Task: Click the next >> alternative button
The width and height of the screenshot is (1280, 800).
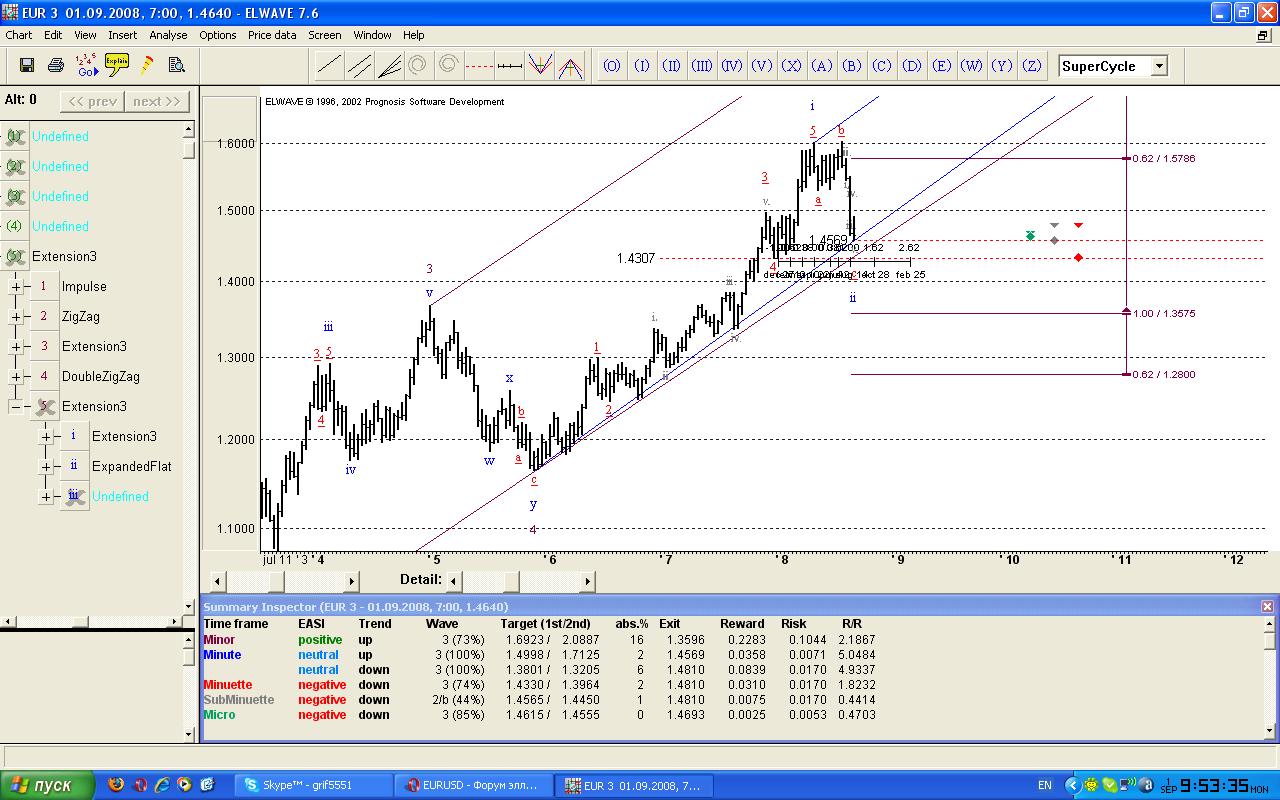Action: click(157, 101)
